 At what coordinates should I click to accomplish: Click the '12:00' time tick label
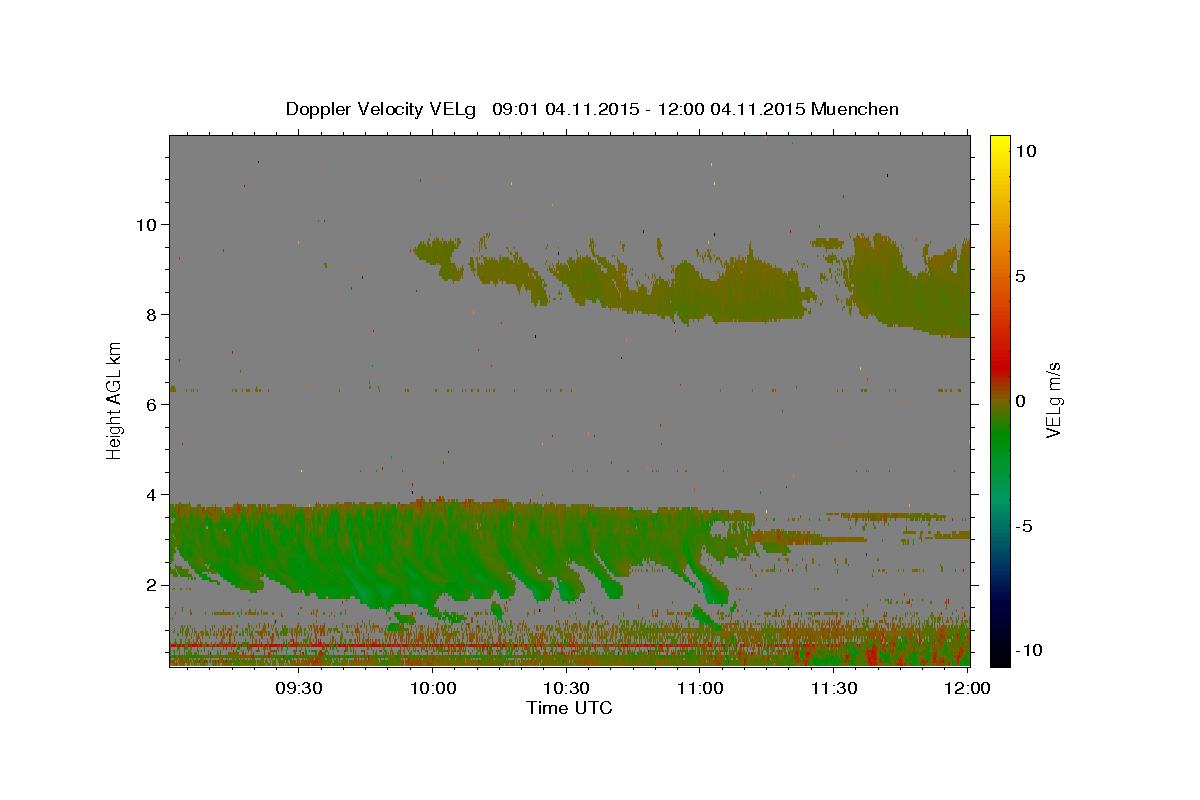967,689
